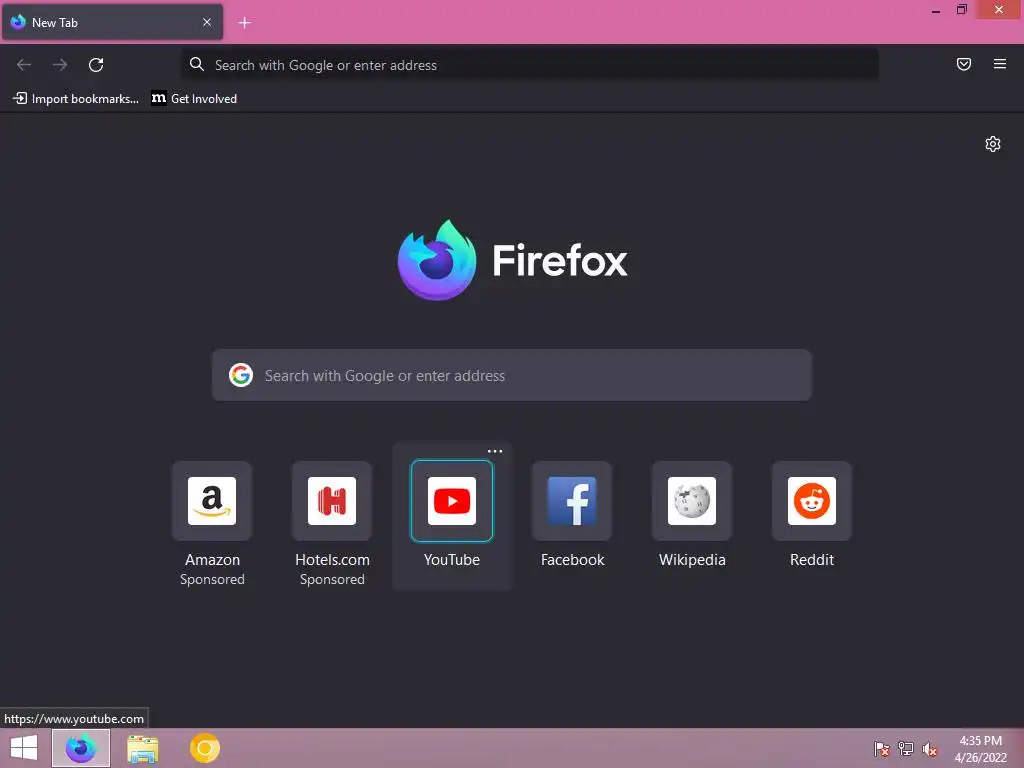Screen dimensions: 1024x768
Task: Open the Facebook shortcut tile
Action: (572, 501)
